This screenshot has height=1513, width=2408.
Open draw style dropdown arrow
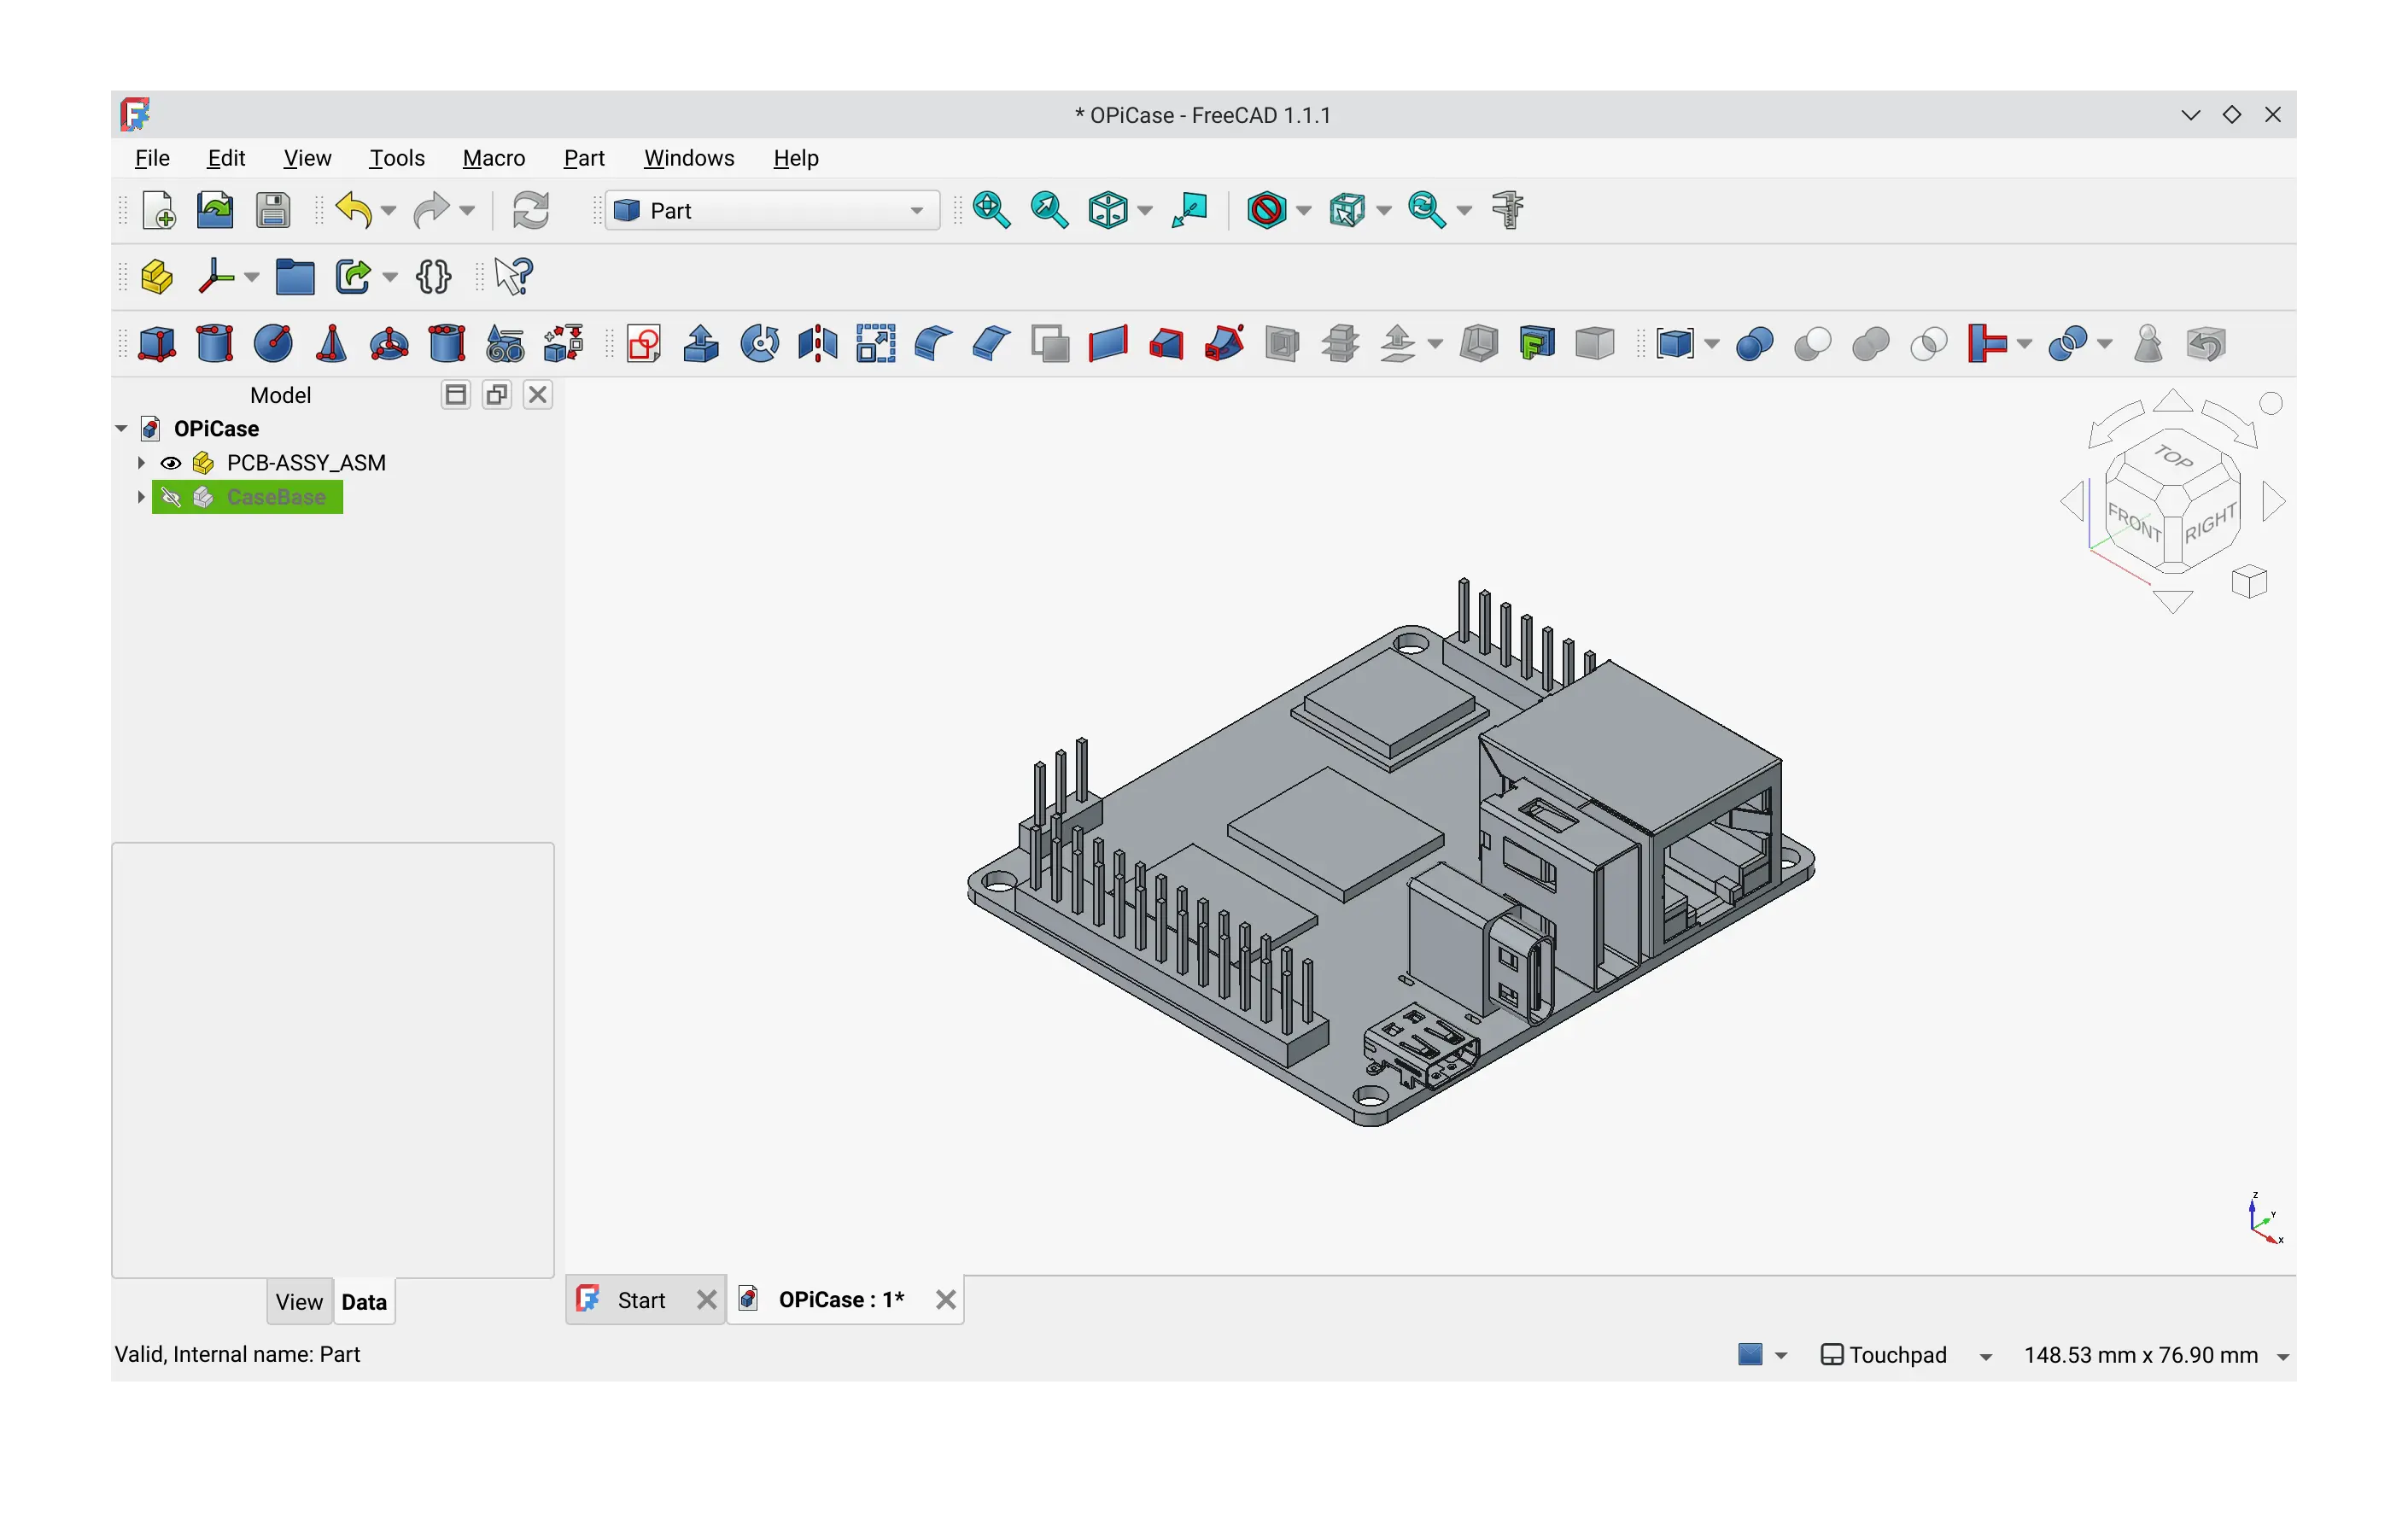click(x=1303, y=210)
